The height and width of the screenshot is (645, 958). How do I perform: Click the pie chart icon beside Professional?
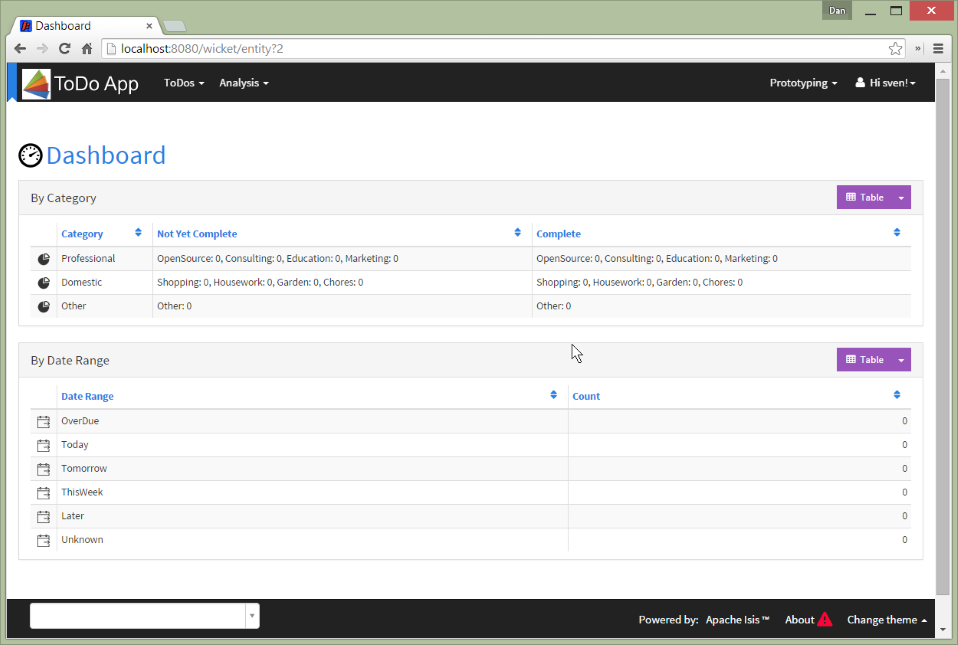click(43, 259)
